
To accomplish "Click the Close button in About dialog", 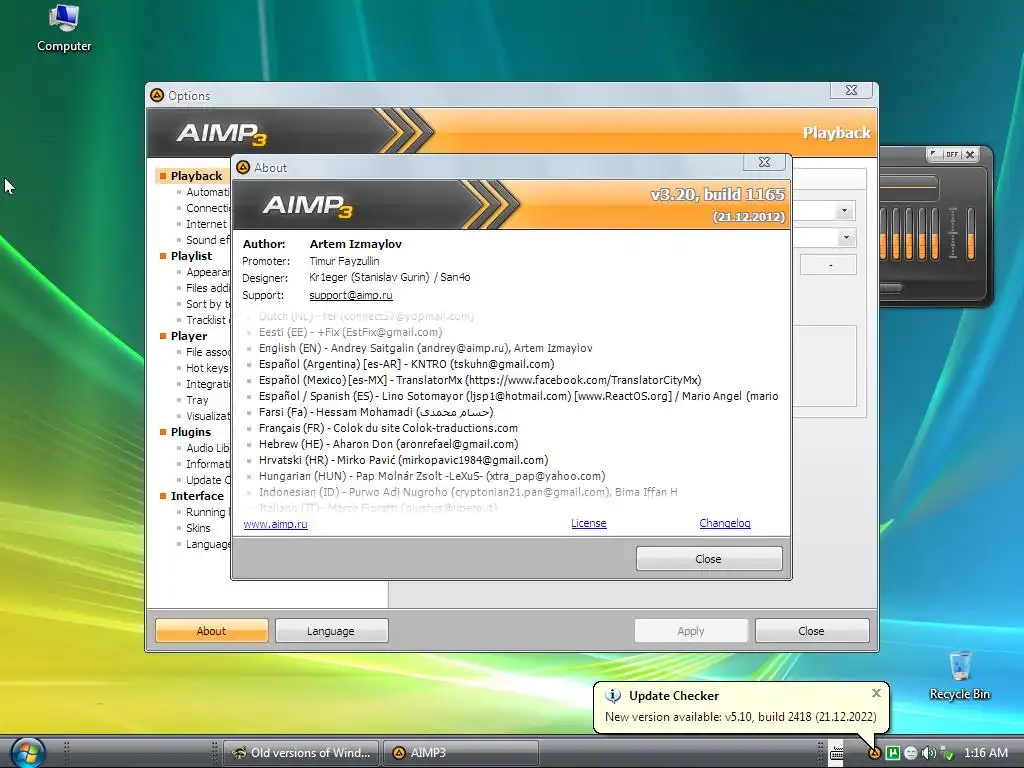I will (x=709, y=559).
